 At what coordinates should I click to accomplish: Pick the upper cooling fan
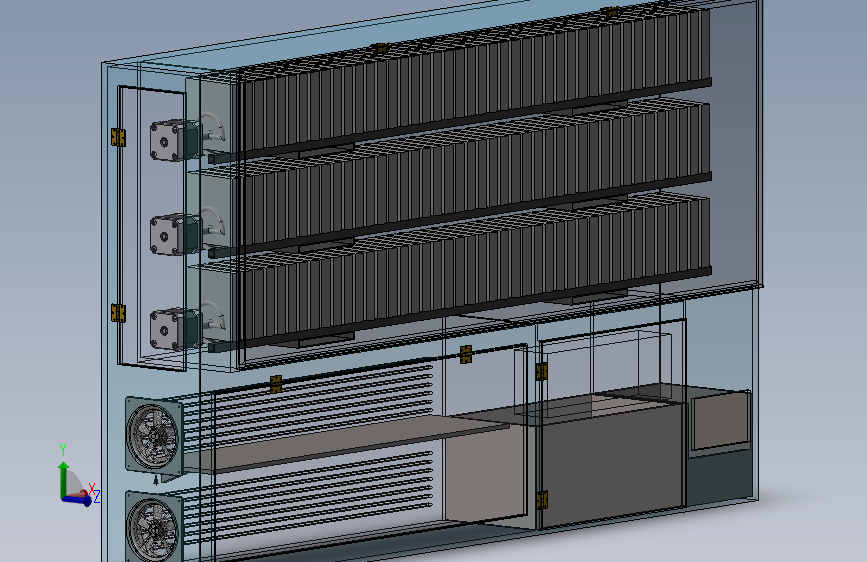(x=154, y=437)
